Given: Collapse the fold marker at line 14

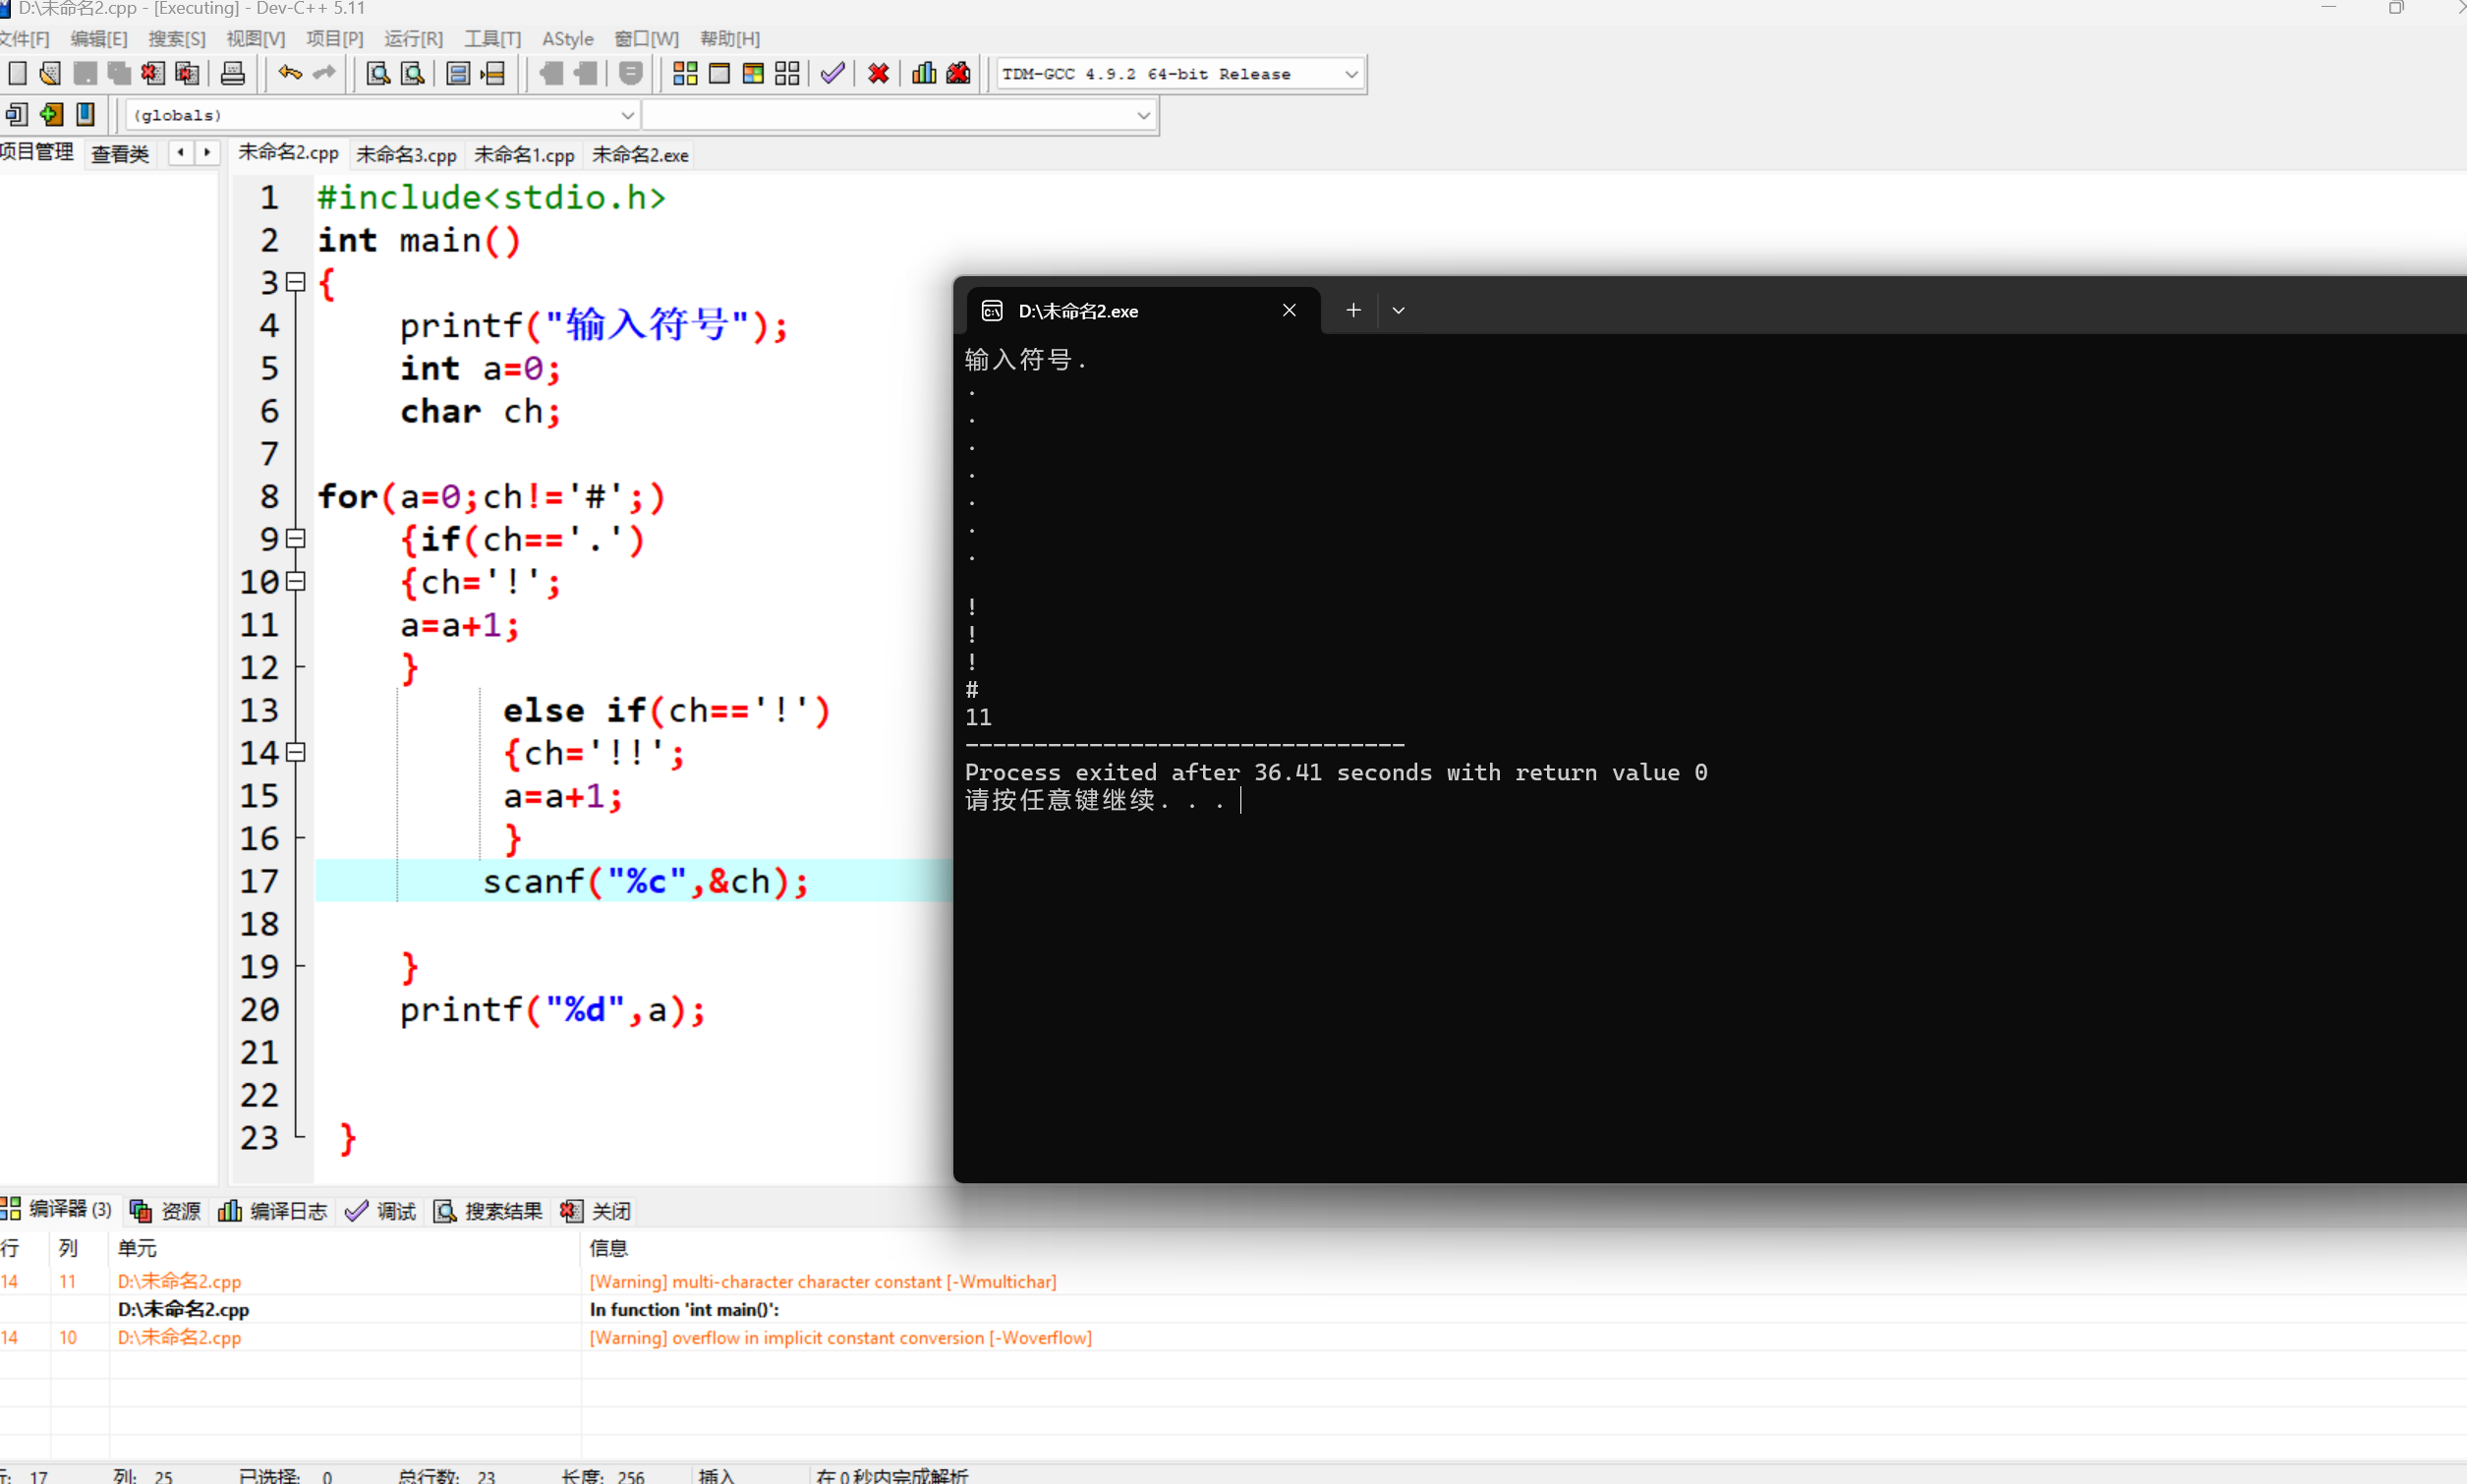Looking at the screenshot, I should coord(295,753).
